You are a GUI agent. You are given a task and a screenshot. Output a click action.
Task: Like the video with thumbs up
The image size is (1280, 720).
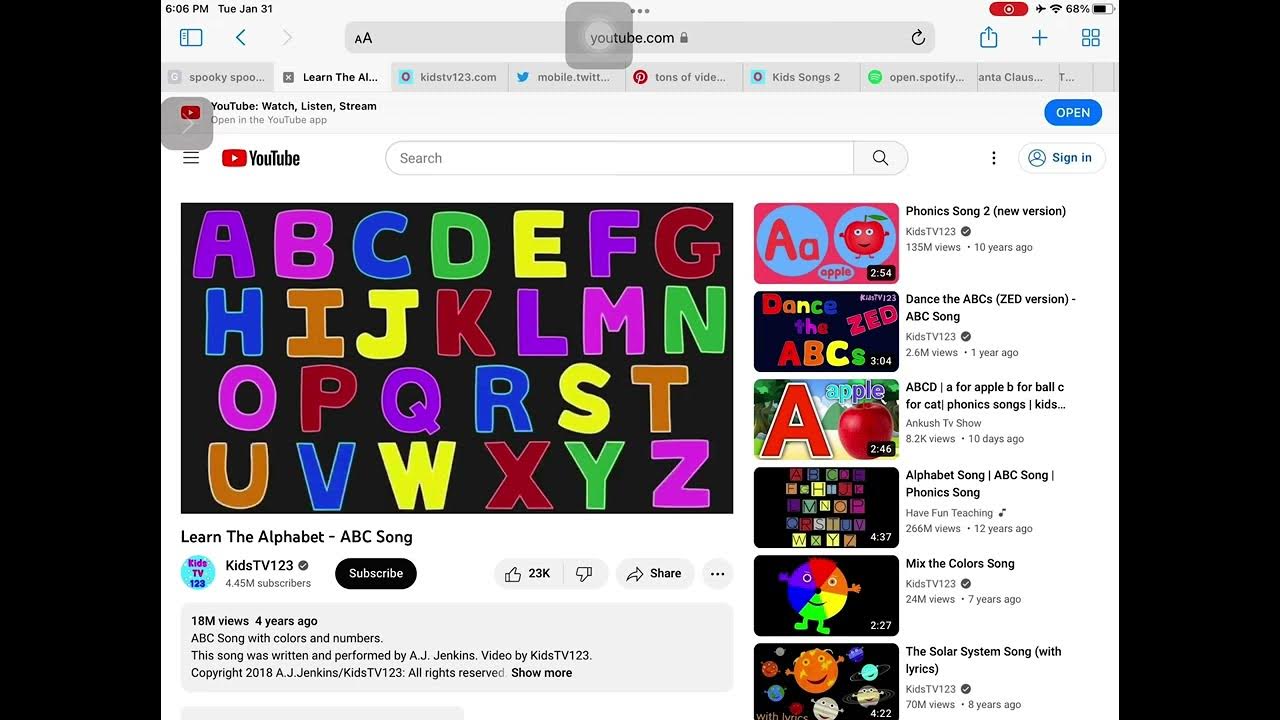coord(528,574)
